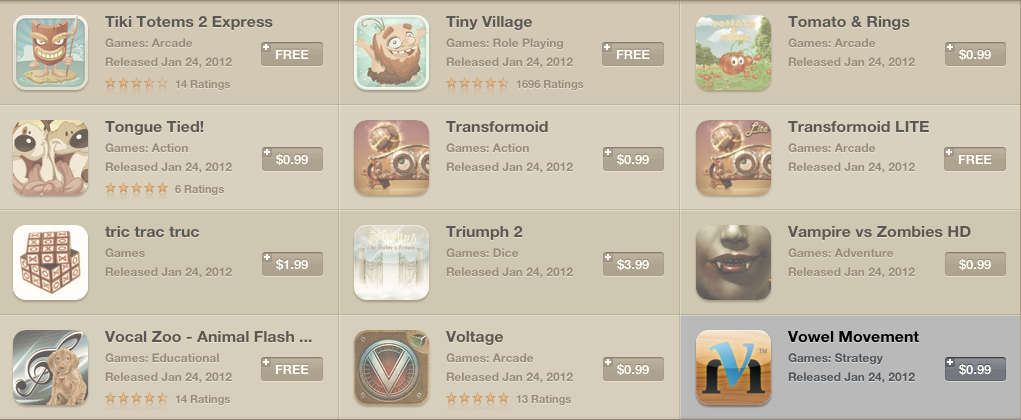Select the Tongue Tied! dogs icon
Viewport: 1021px width, 420px height.
tap(51, 158)
